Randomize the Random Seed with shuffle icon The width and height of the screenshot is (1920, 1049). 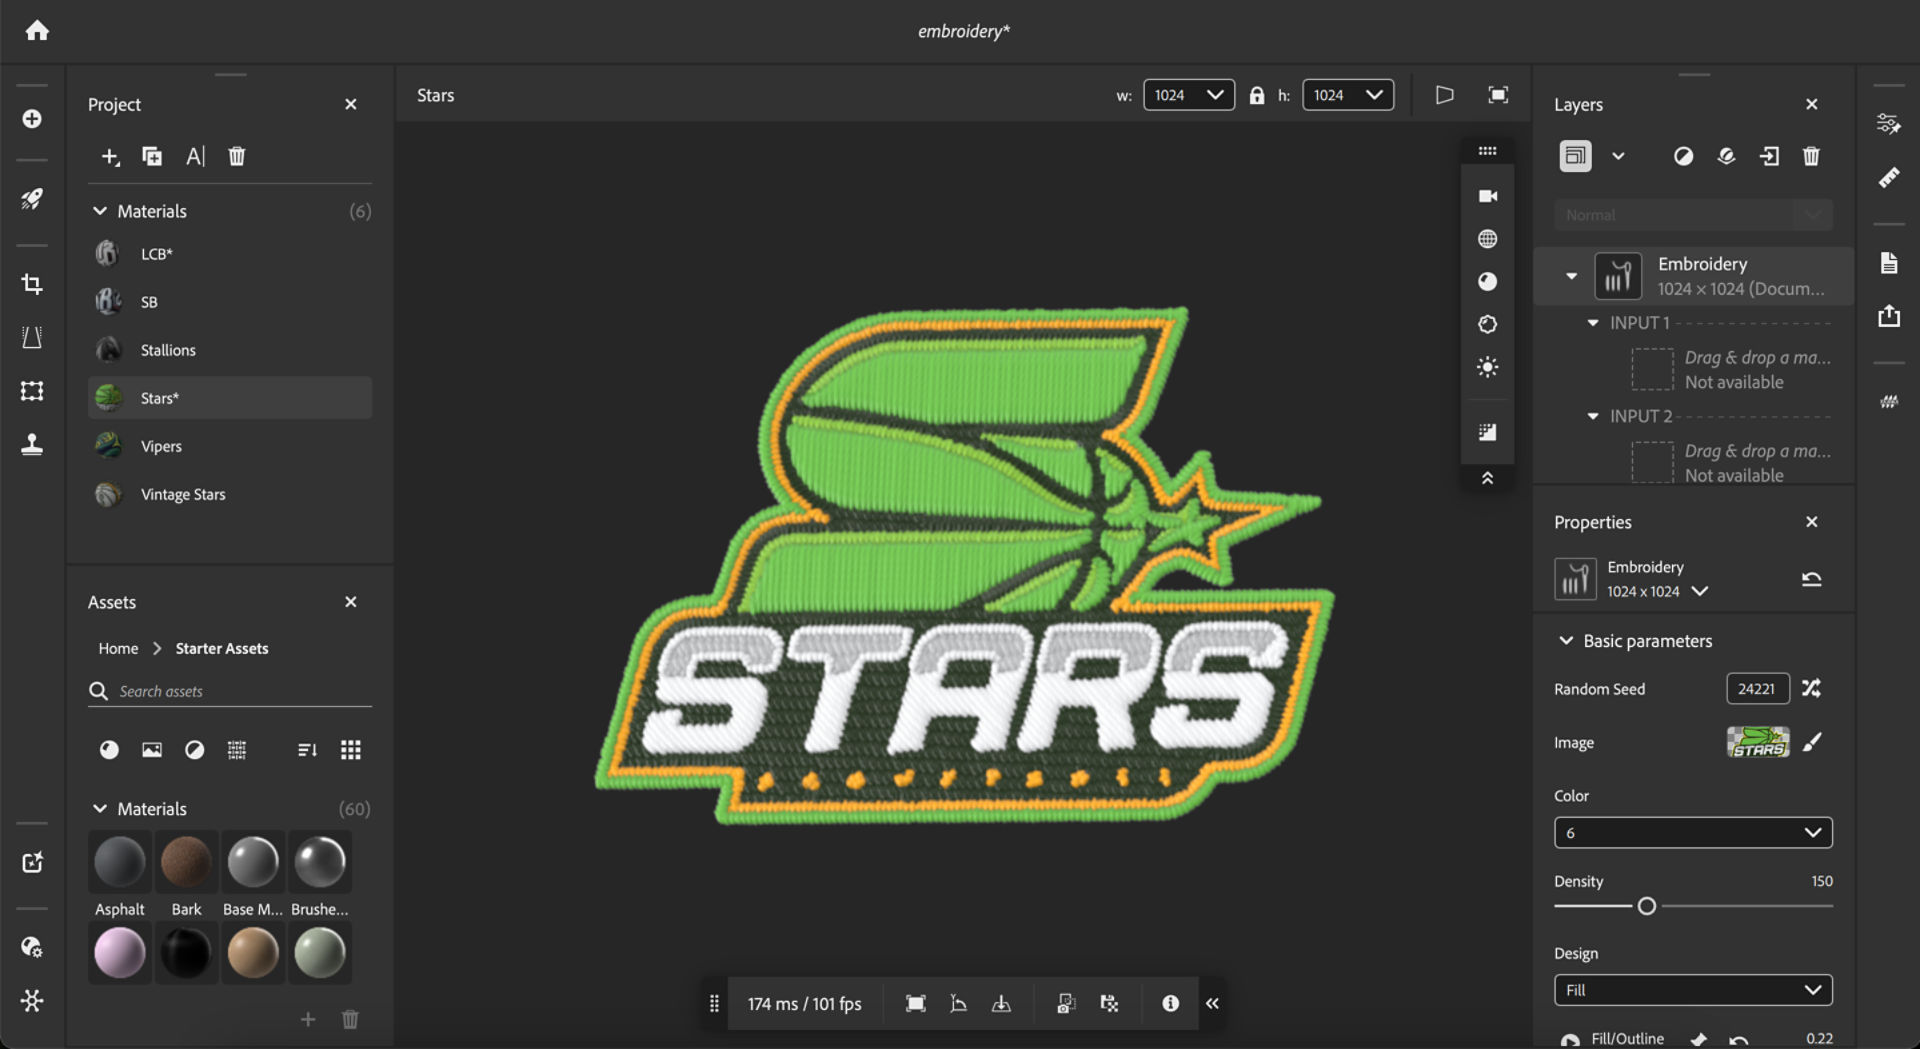click(1811, 688)
